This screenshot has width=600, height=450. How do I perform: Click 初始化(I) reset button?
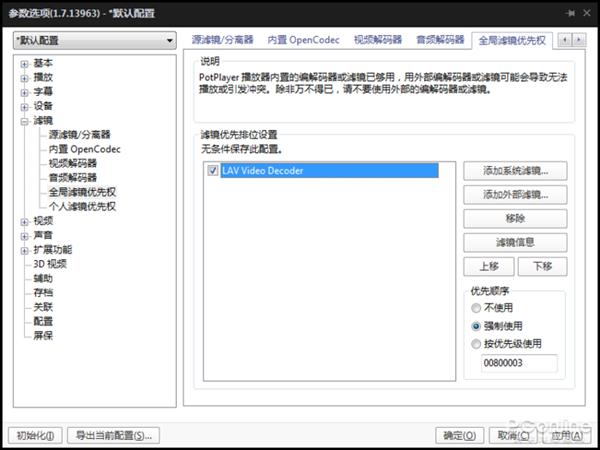(x=35, y=435)
